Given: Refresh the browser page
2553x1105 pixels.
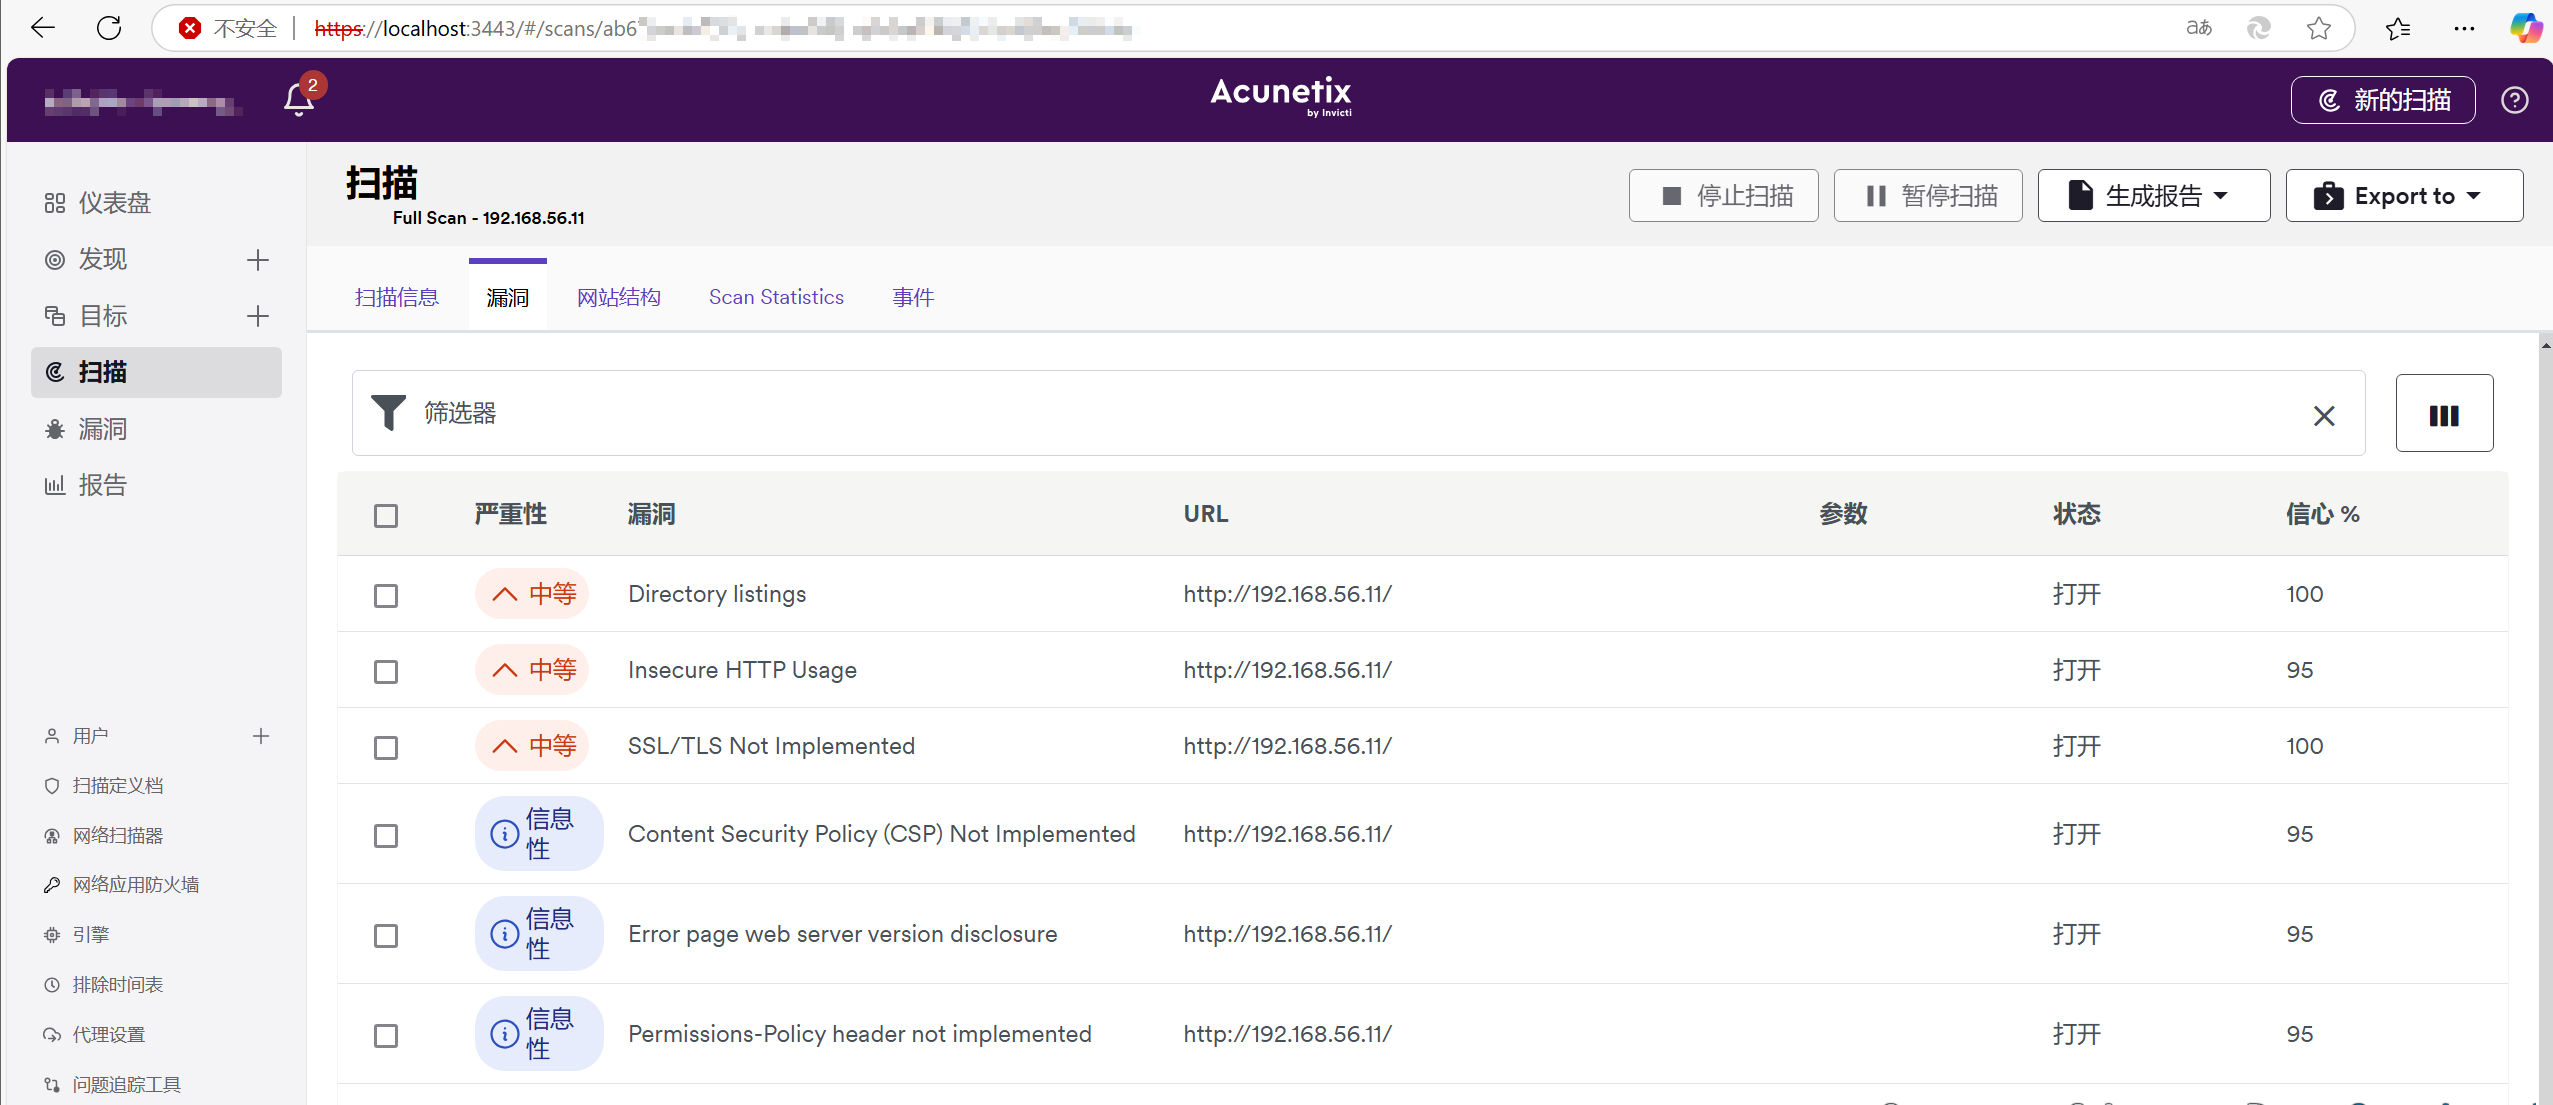Looking at the screenshot, I should pos(109,28).
